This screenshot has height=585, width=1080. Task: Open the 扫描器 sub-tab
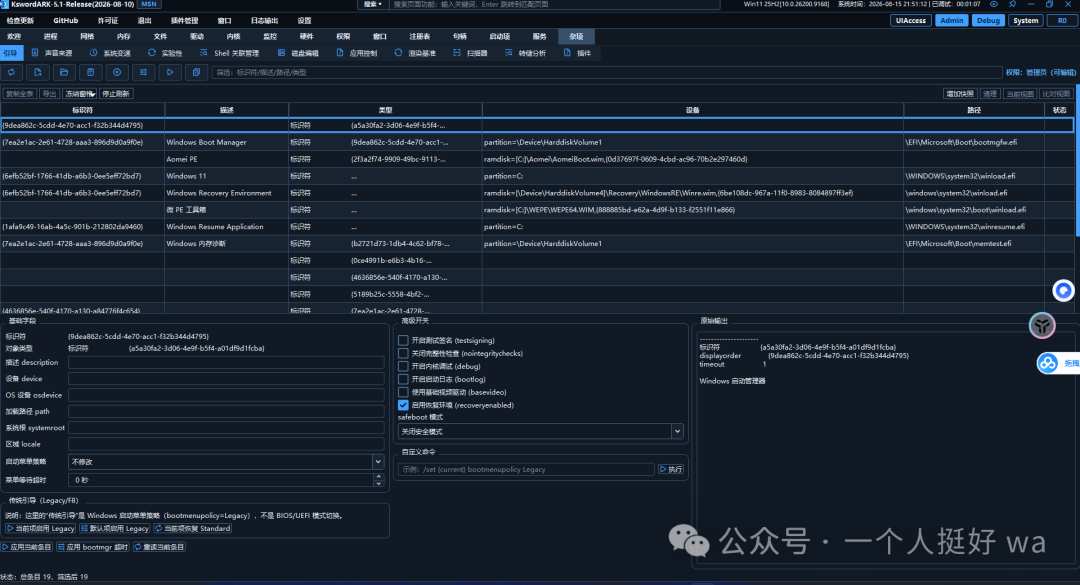tap(470, 53)
